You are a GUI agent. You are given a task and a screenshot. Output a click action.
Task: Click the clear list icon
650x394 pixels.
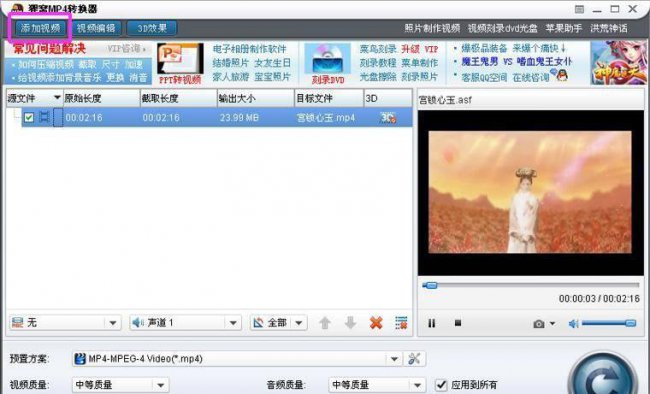point(401,323)
